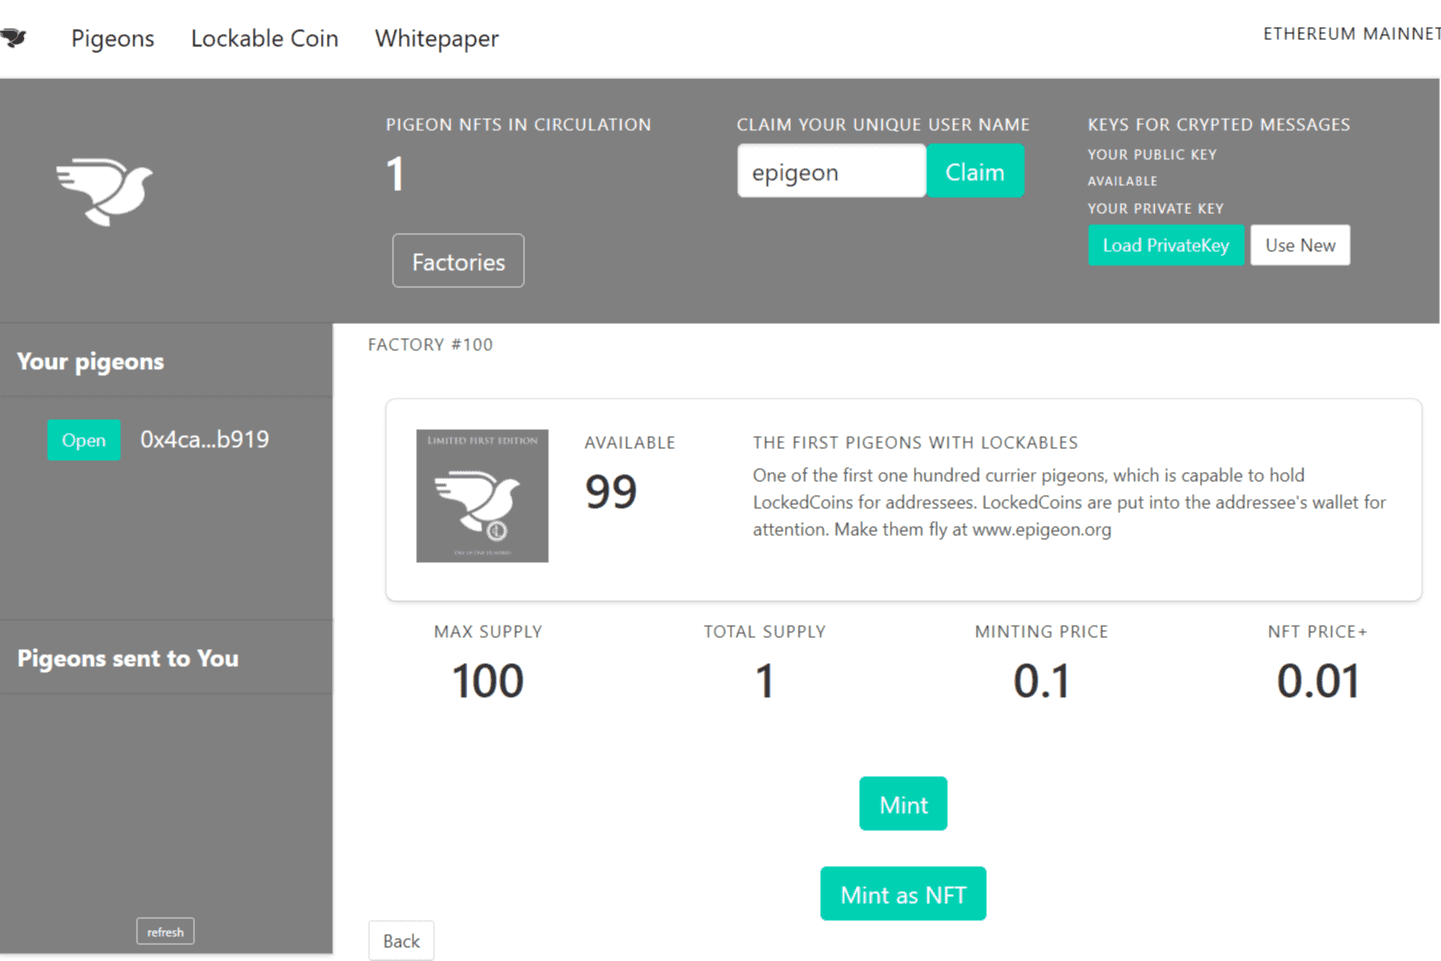Visit www.epigeon.org in the description

click(x=1040, y=529)
